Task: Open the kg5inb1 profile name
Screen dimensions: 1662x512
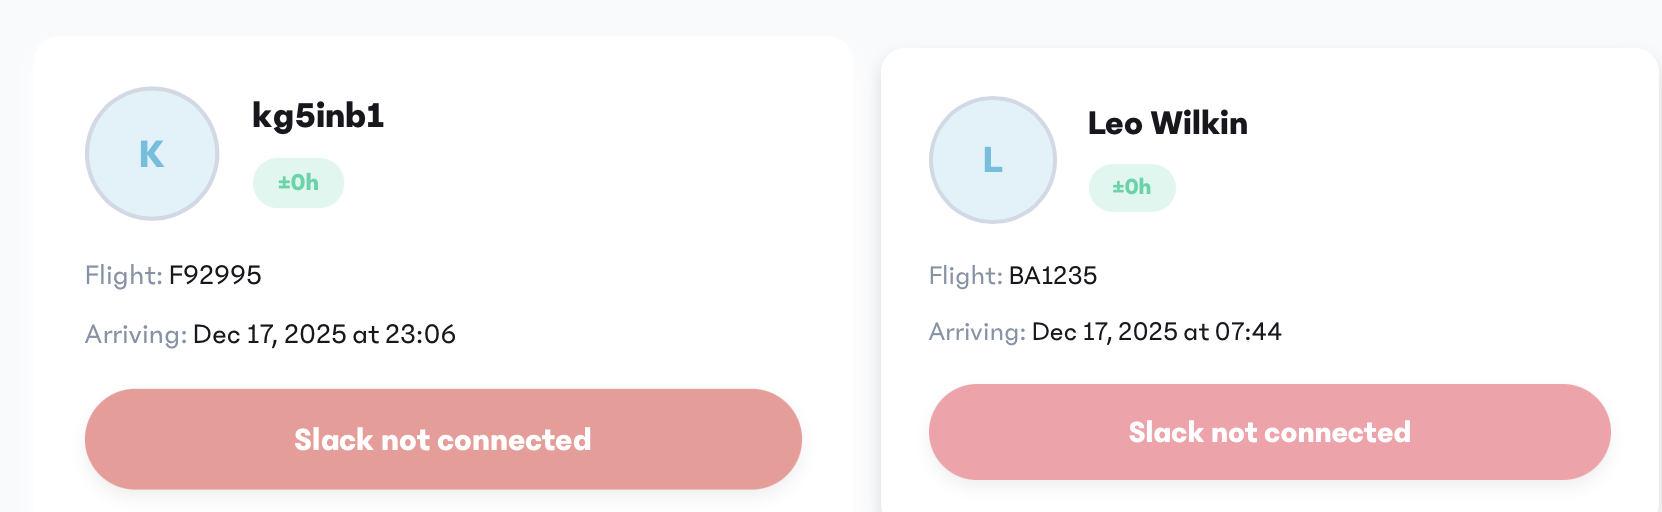Action: [318, 116]
